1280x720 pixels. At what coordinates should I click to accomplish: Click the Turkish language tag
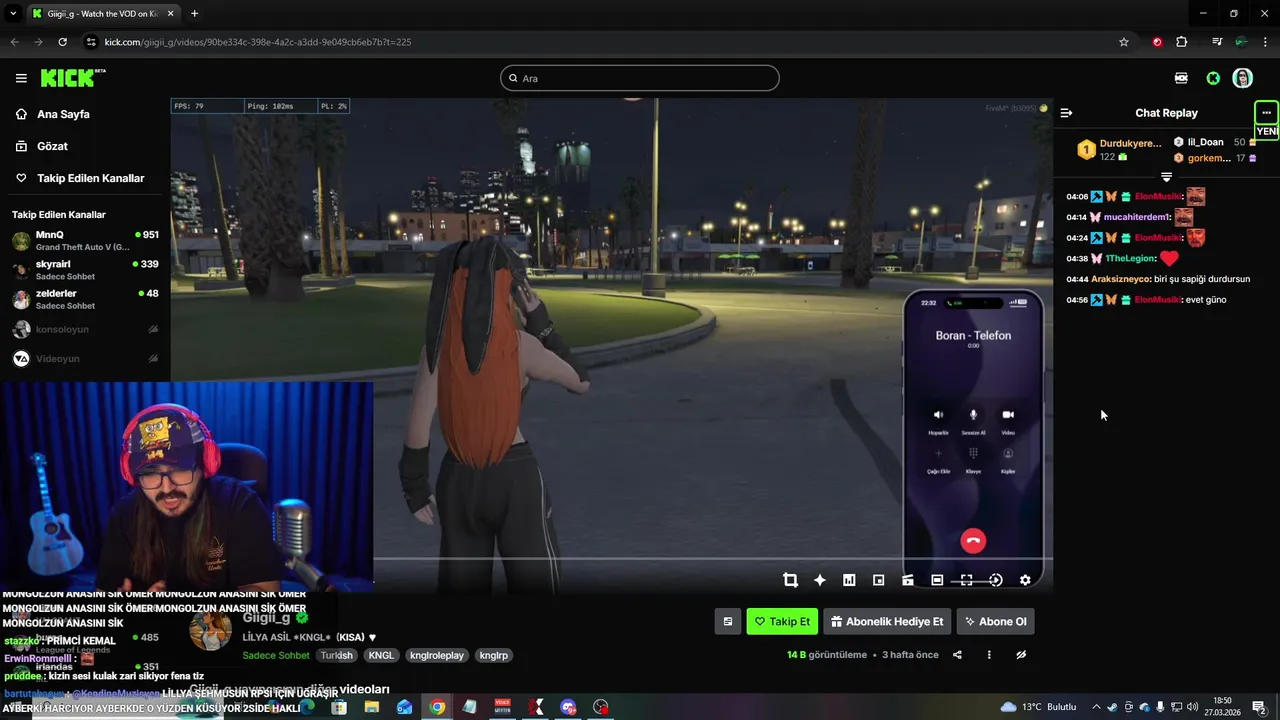337,655
